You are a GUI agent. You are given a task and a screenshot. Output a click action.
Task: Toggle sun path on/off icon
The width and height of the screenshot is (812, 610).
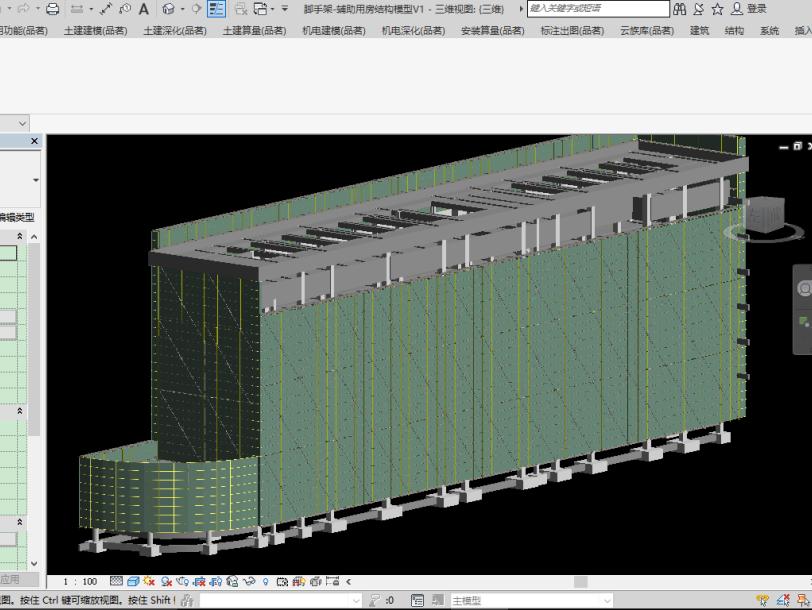[149, 581]
